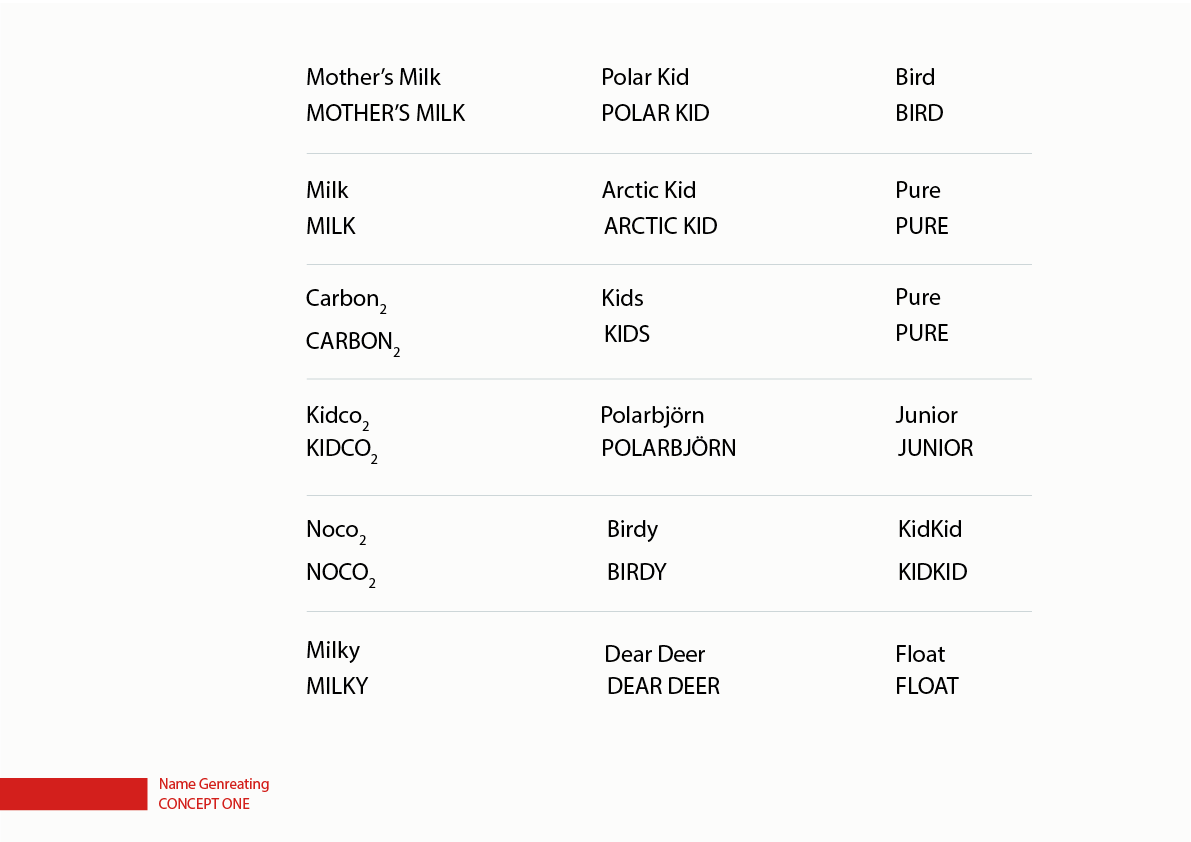Select the 'KidKid' mixed-case name
The width and height of the screenshot is (1191, 842).
930,529
